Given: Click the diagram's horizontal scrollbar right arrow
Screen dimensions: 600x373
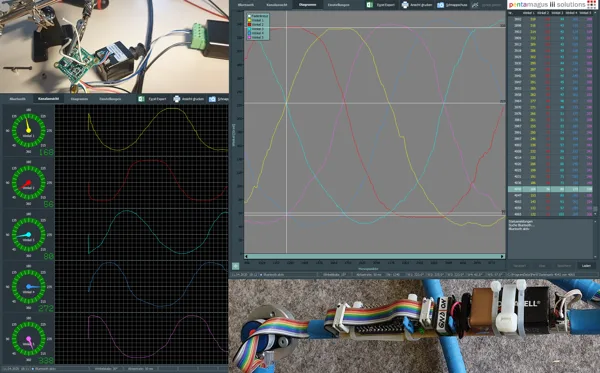Looking at the screenshot, I should coord(503,256).
